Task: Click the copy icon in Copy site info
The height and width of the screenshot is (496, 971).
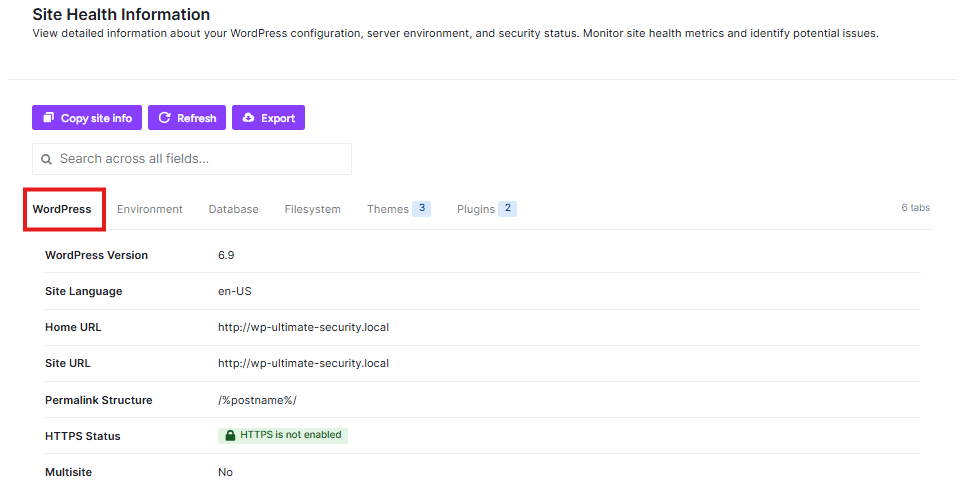Action: 48,117
